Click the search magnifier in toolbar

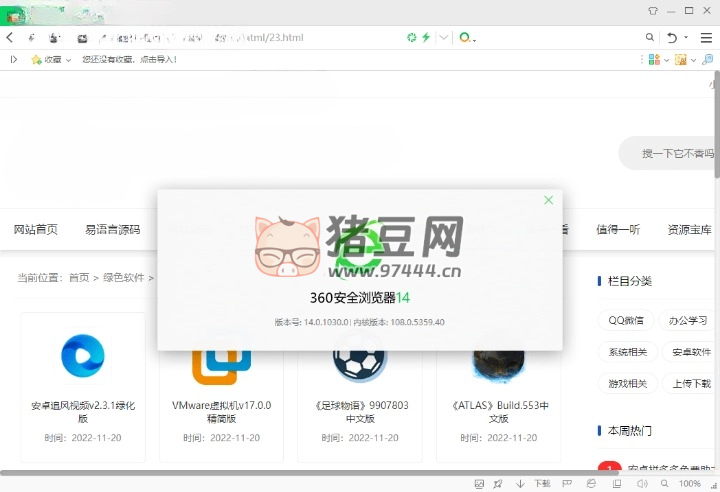click(650, 38)
